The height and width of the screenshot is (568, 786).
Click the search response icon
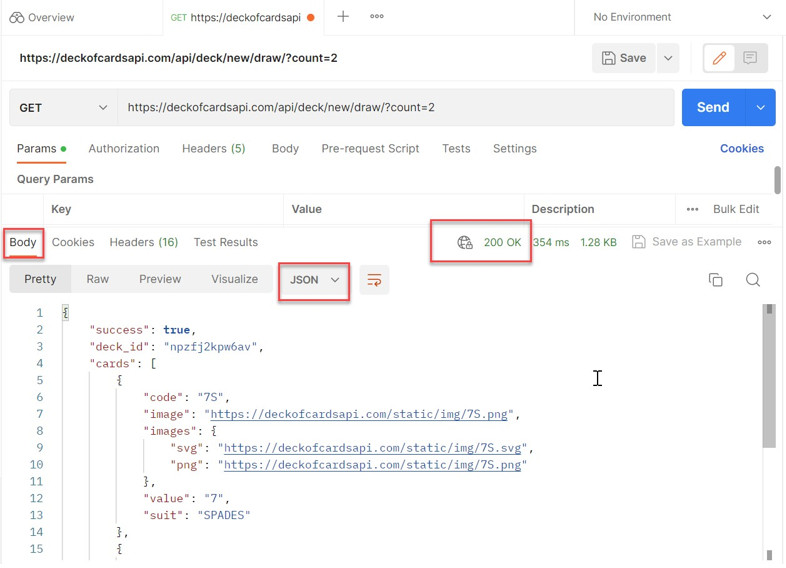point(752,280)
